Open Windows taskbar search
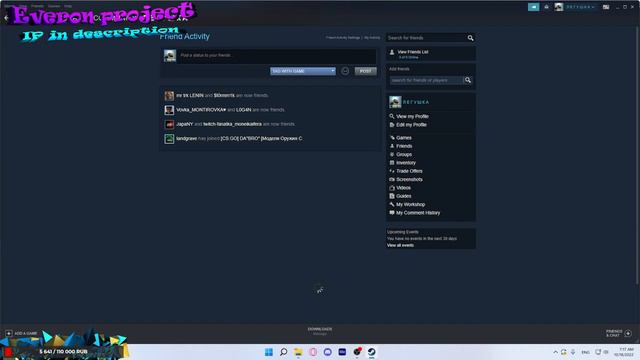640x360 pixels. (x=283, y=352)
